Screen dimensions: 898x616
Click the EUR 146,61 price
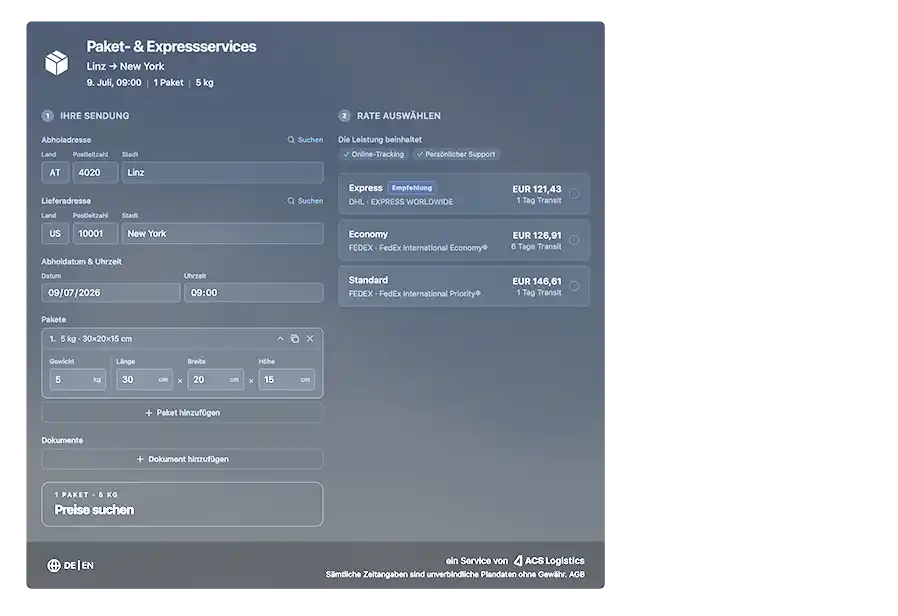(537, 281)
